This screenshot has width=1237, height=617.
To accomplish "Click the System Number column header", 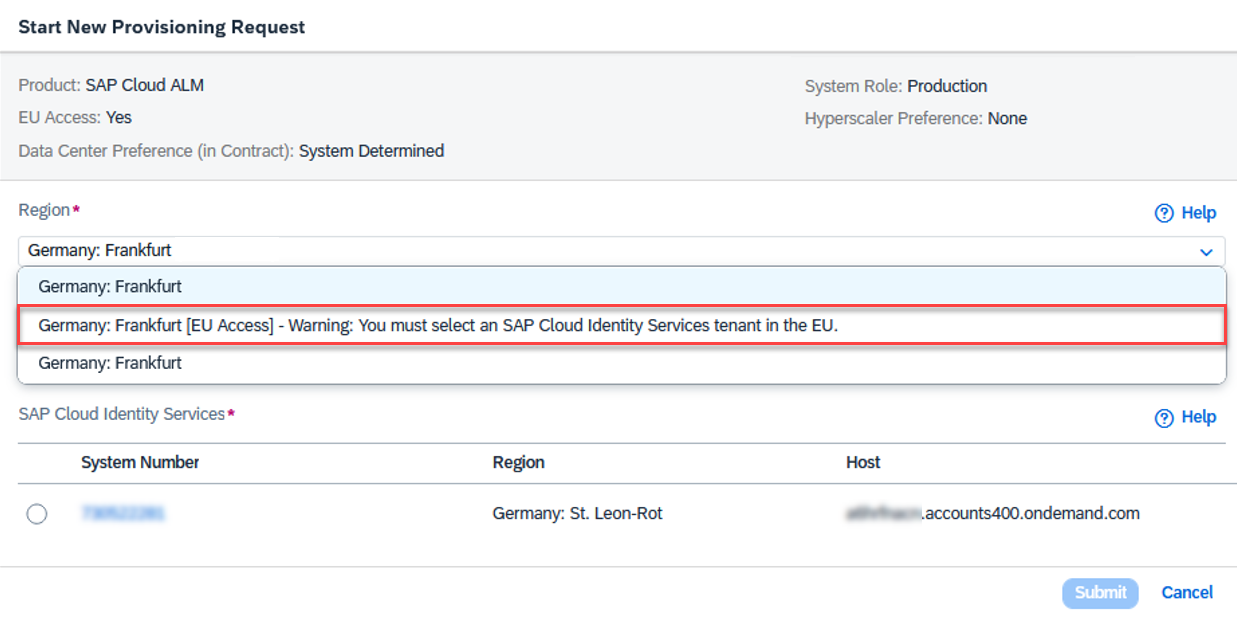I will 140,462.
